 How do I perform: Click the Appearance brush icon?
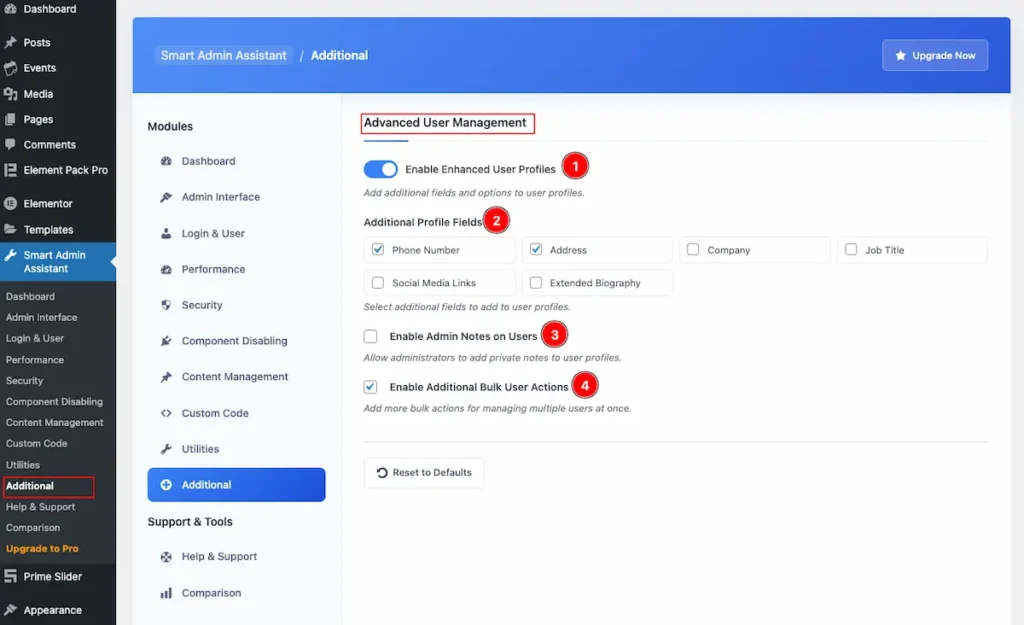[x=10, y=610]
